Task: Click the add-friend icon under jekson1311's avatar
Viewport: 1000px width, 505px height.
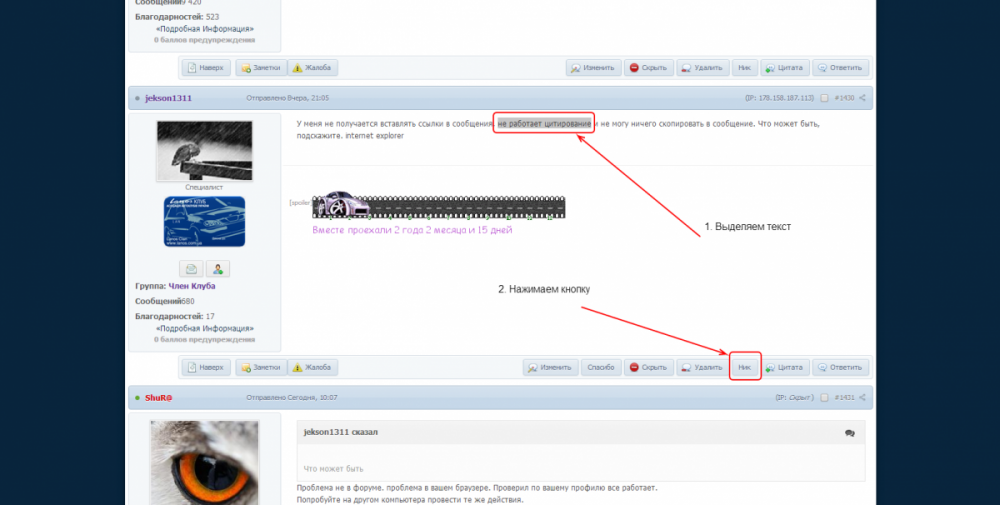Action: click(218, 268)
